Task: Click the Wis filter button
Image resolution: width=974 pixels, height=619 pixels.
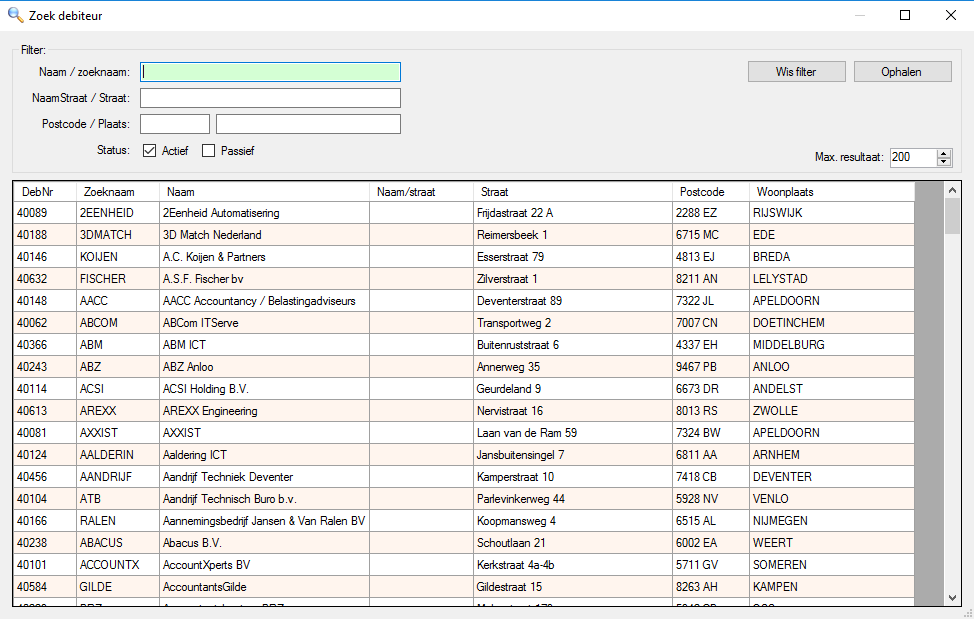Action: click(x=796, y=71)
